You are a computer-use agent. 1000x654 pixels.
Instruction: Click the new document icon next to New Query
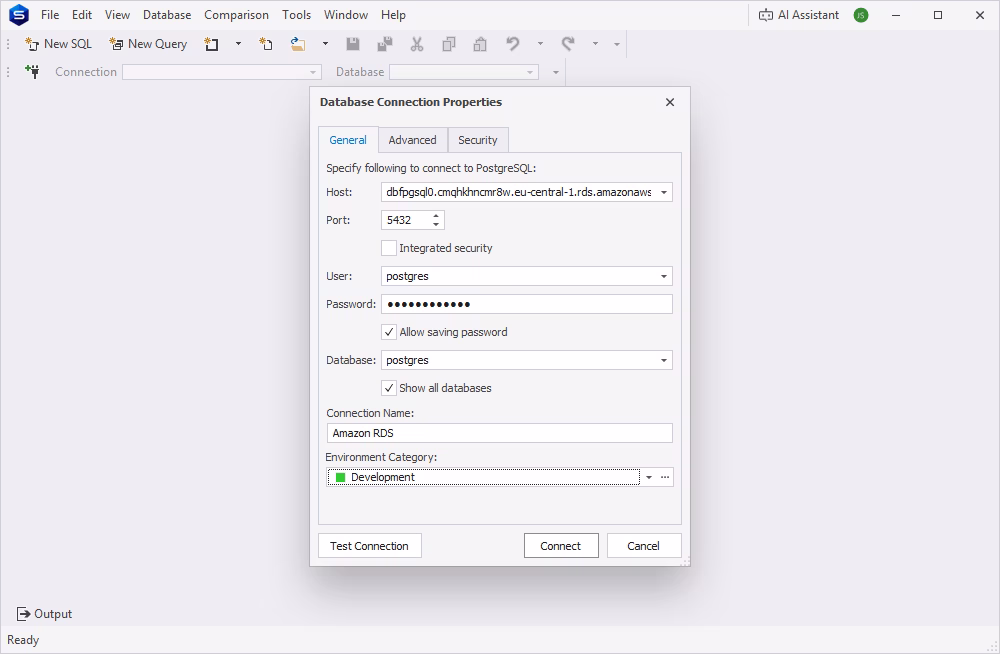click(x=211, y=44)
